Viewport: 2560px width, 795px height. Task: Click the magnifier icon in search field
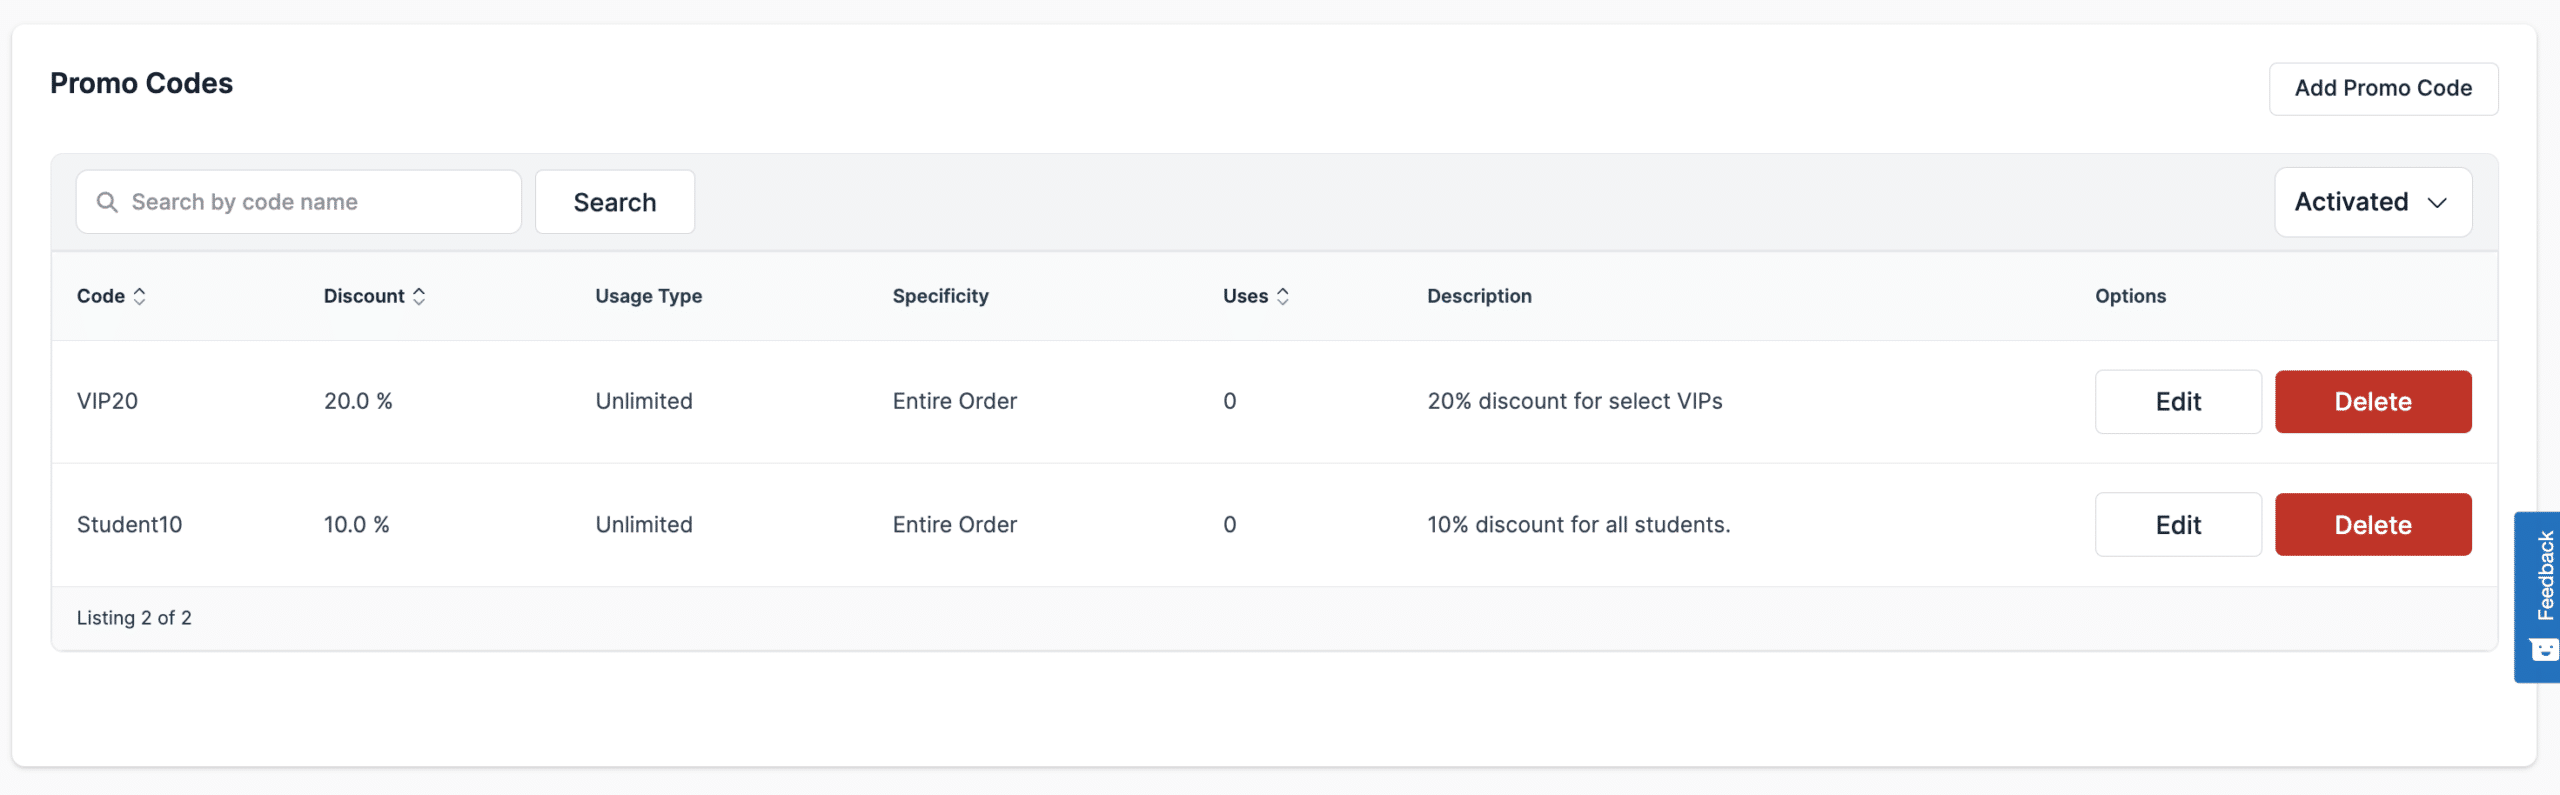pos(107,202)
